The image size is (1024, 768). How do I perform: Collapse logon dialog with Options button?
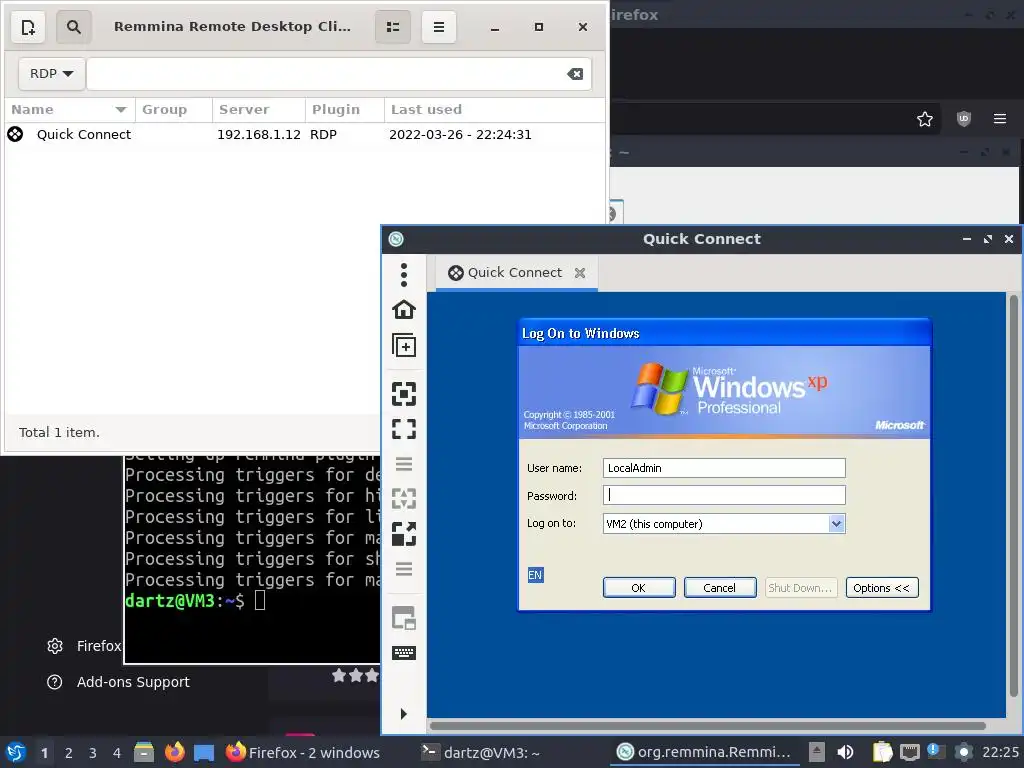882,588
